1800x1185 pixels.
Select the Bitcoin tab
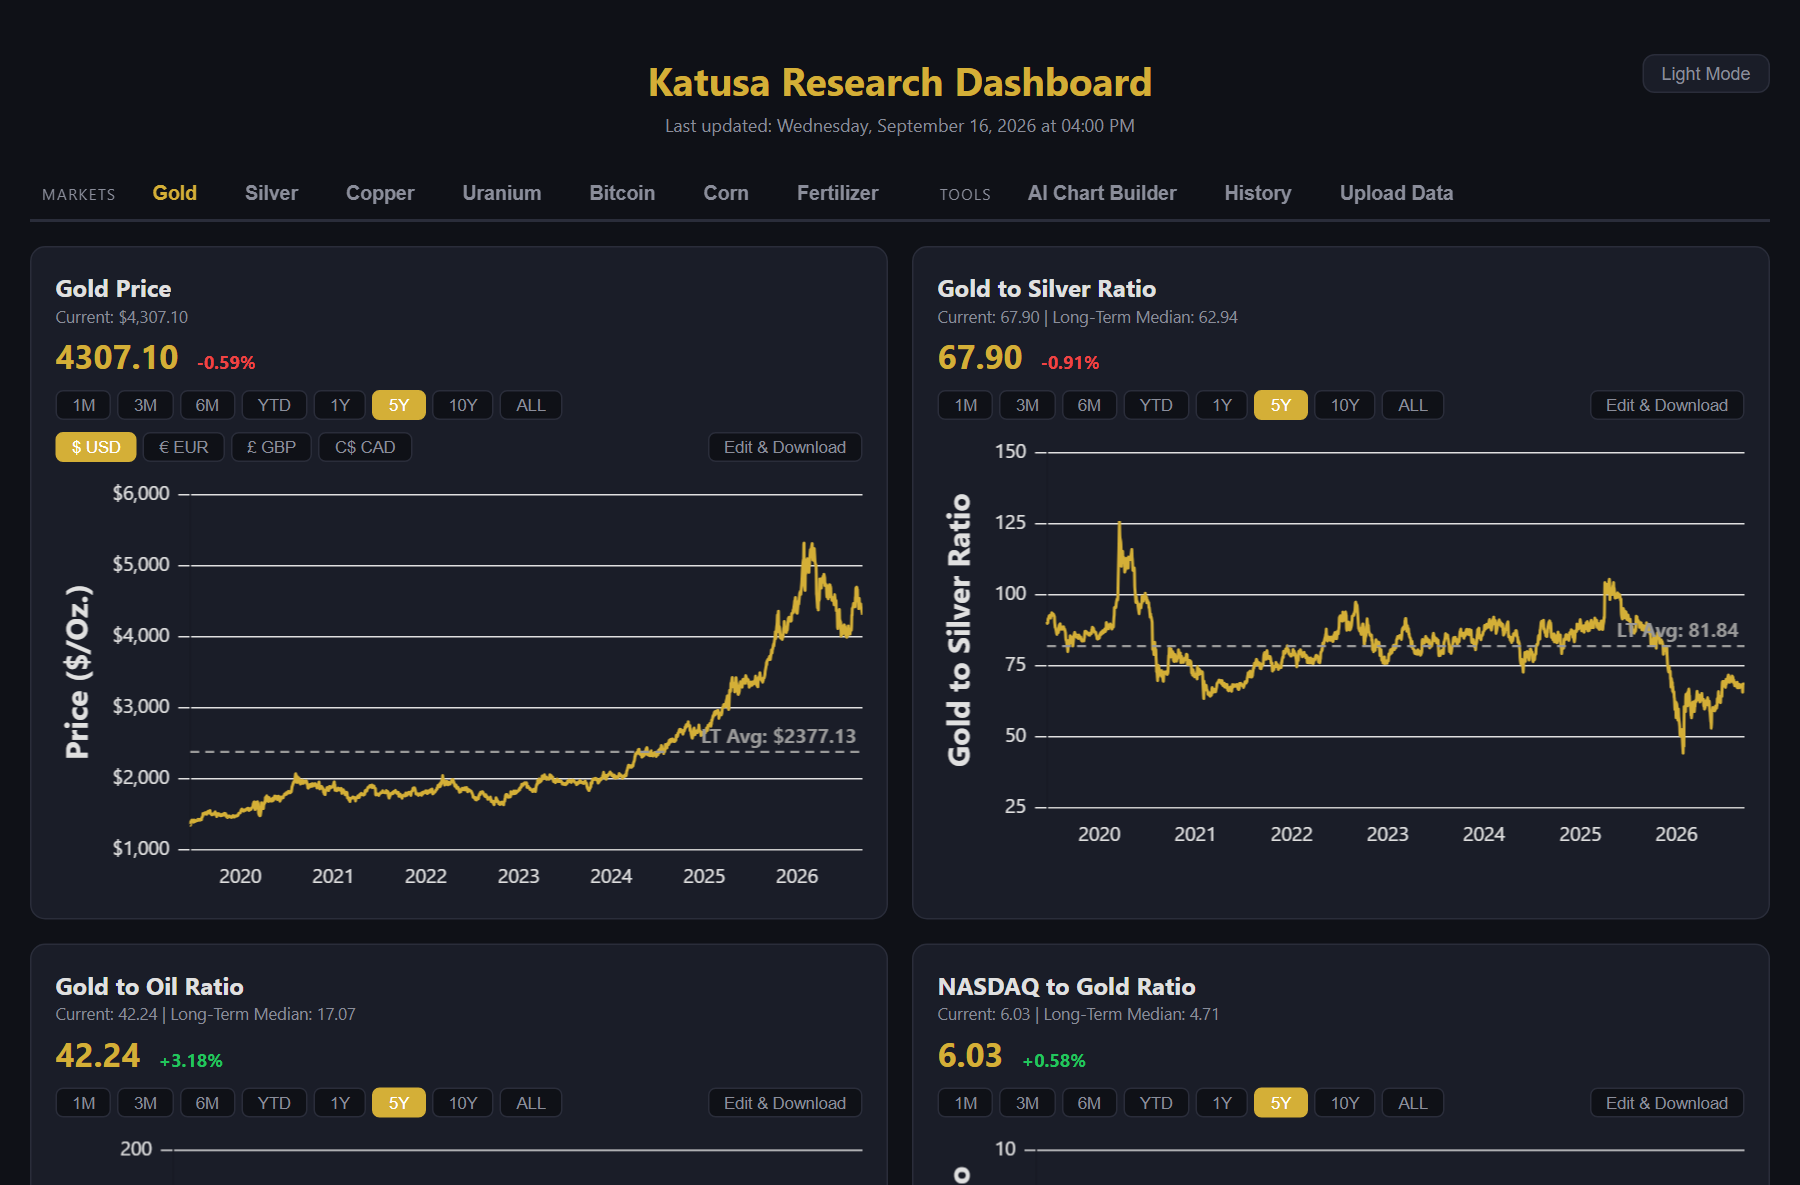pos(622,193)
